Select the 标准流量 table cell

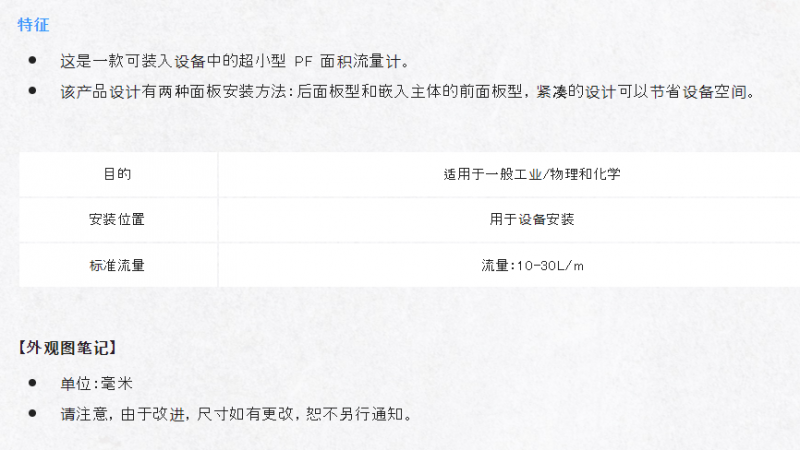coord(118,265)
